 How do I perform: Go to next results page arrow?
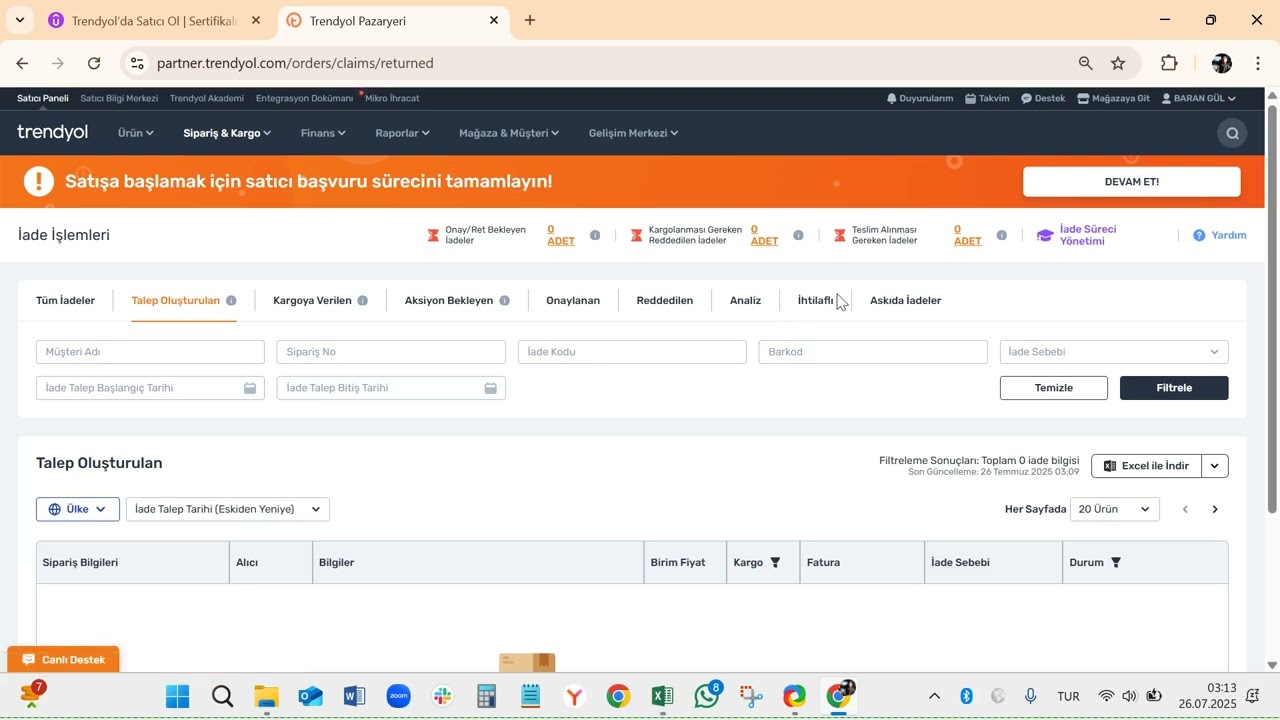point(1215,510)
